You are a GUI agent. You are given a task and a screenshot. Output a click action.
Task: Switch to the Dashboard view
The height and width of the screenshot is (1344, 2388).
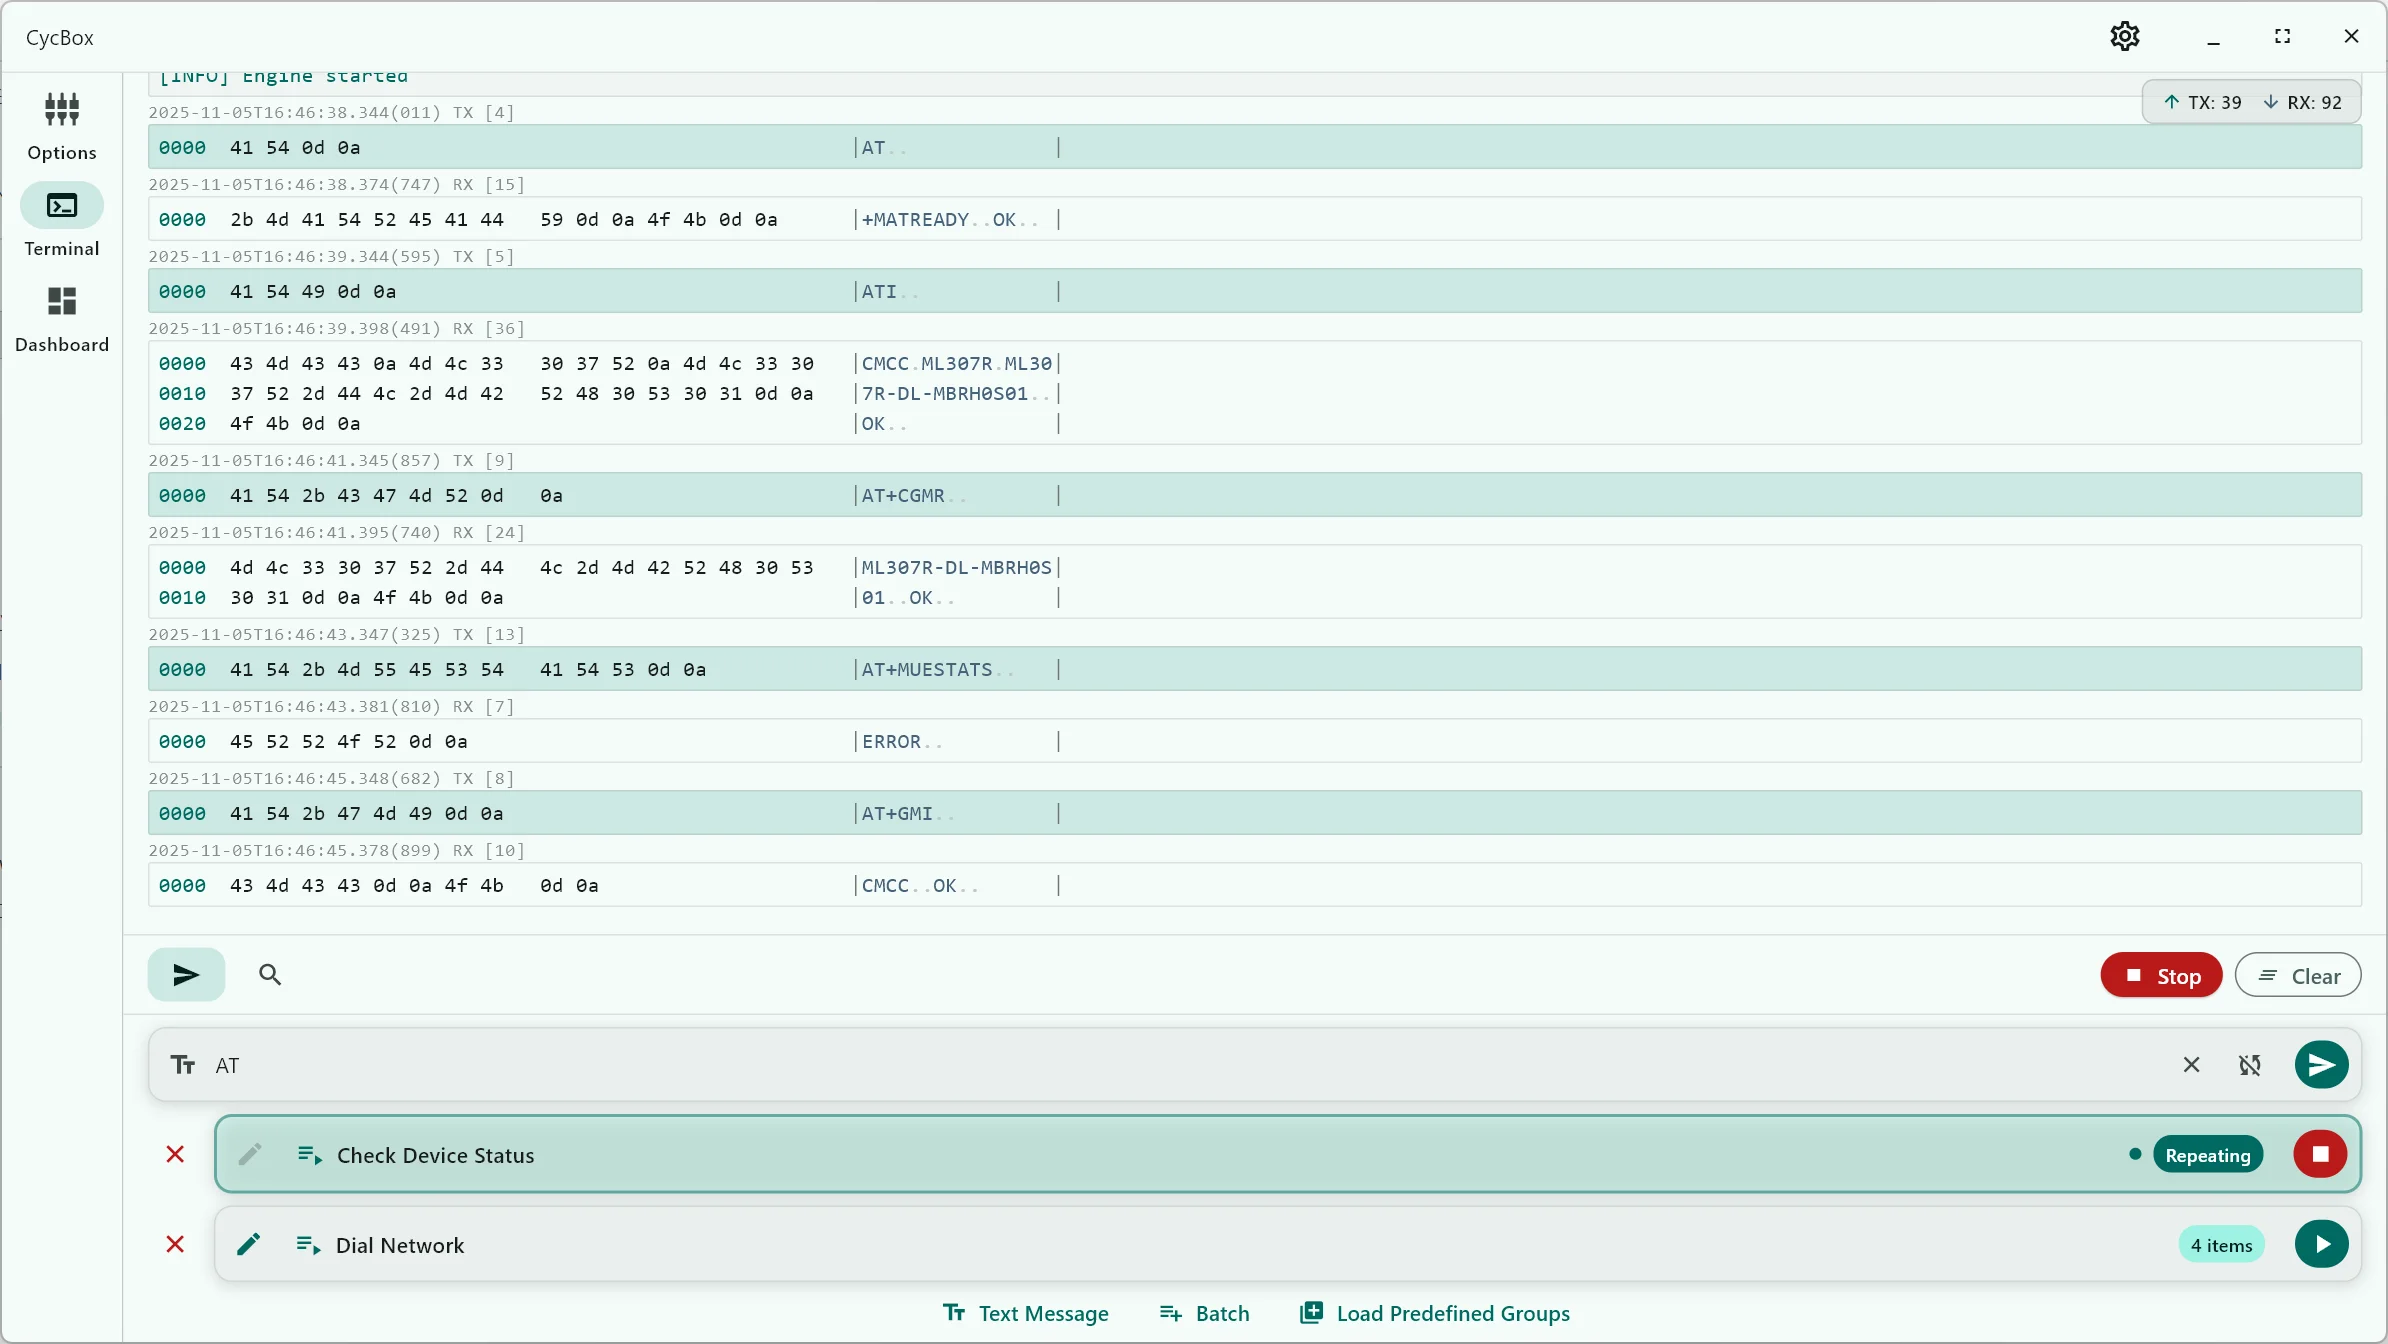tap(61, 318)
